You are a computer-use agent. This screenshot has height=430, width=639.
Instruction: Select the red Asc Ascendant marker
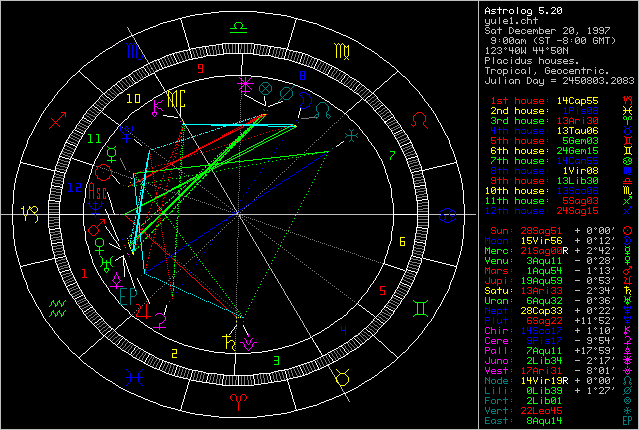pos(97,191)
